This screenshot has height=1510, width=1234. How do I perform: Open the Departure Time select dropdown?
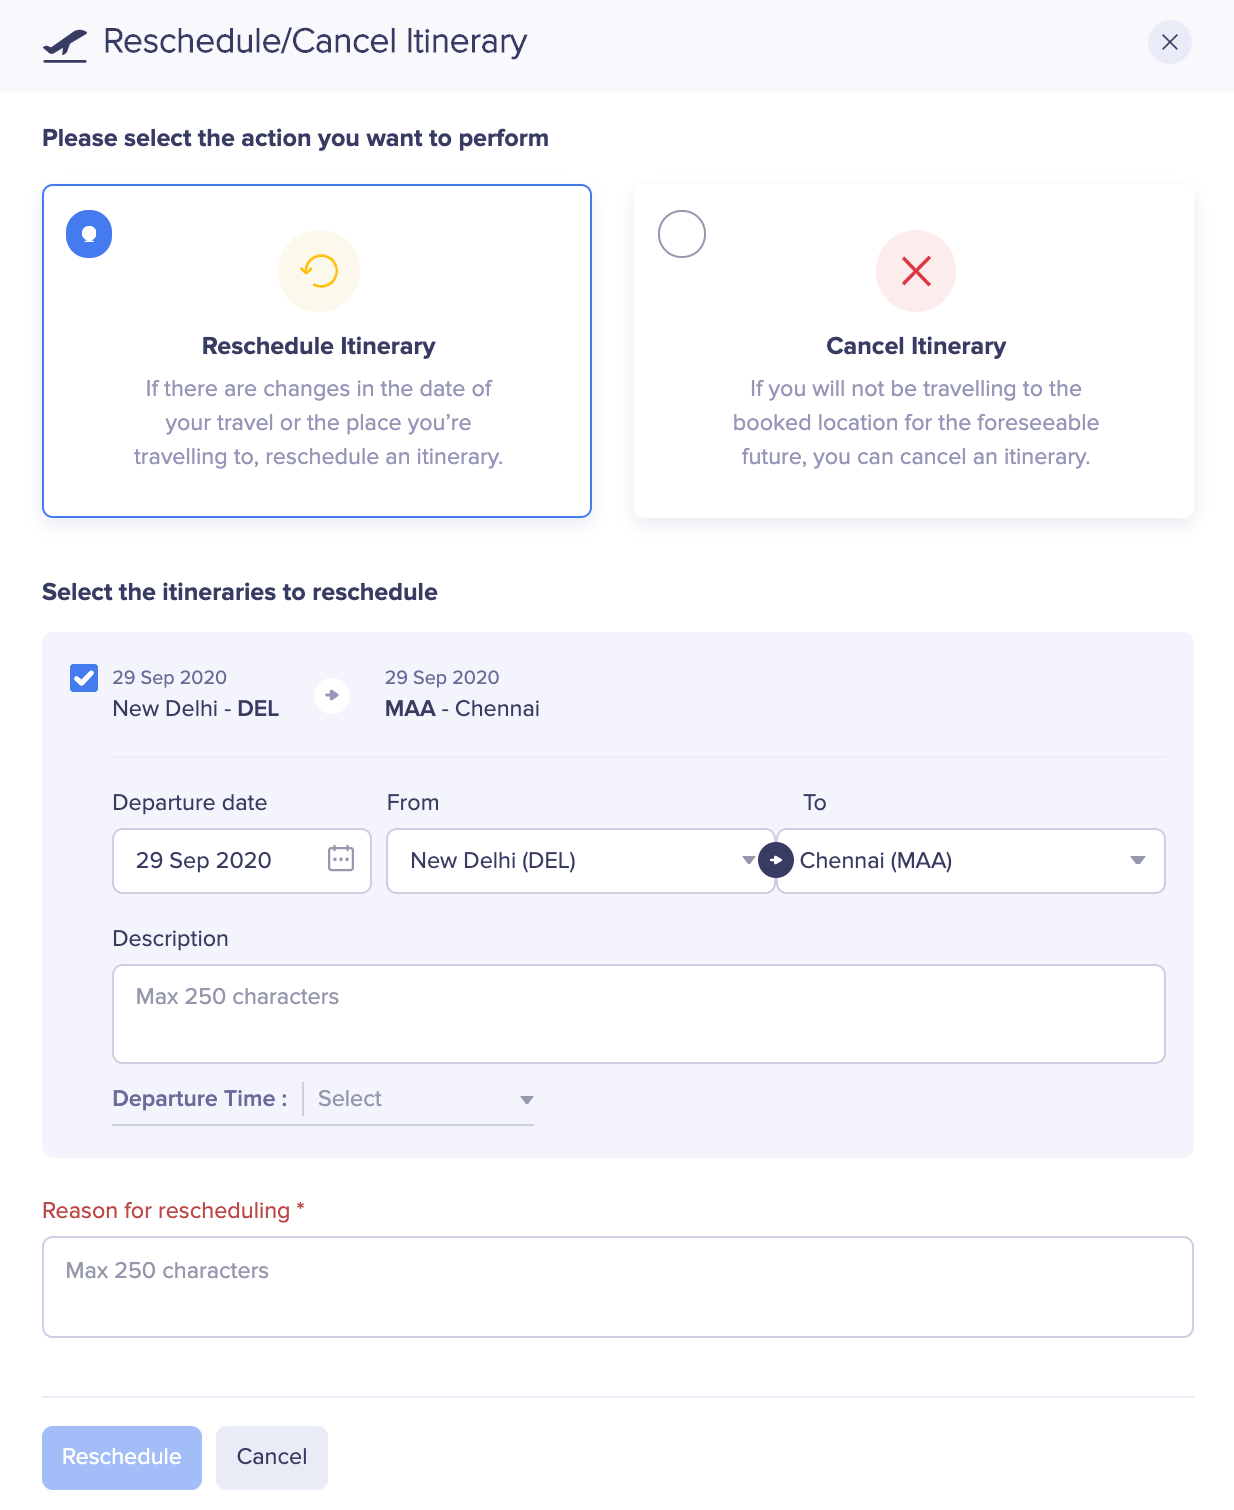[420, 1099]
